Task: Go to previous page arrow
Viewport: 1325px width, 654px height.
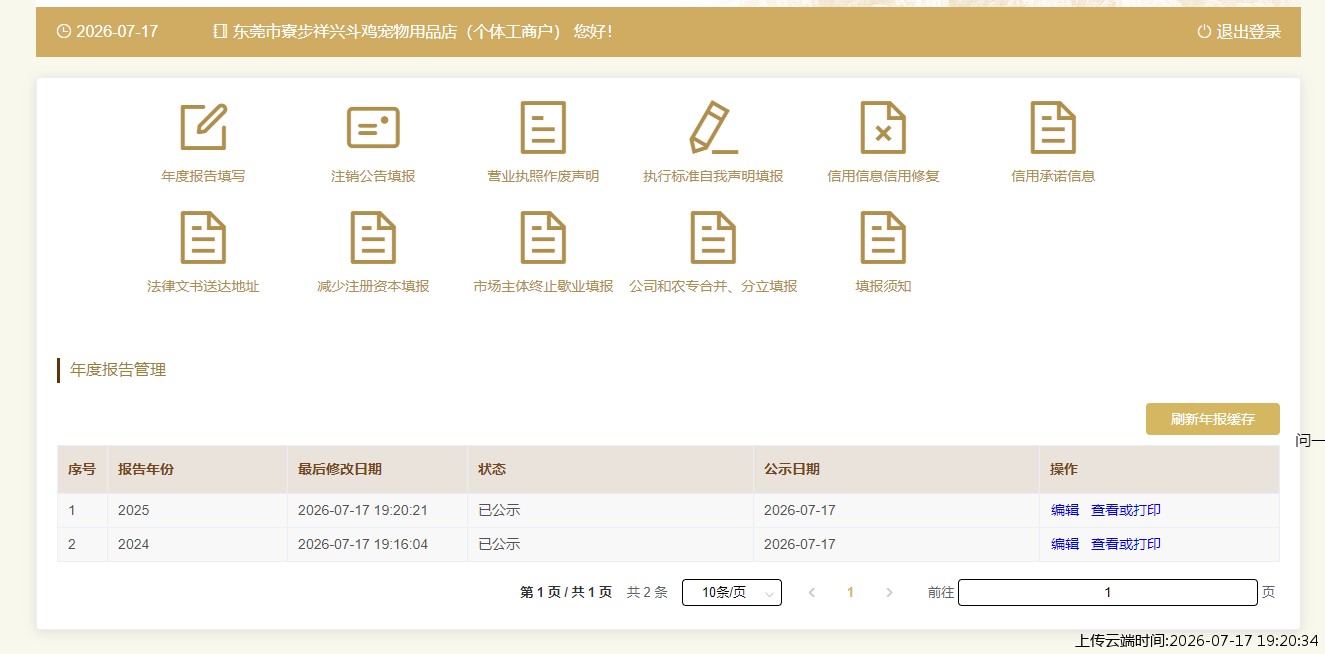Action: [812, 592]
